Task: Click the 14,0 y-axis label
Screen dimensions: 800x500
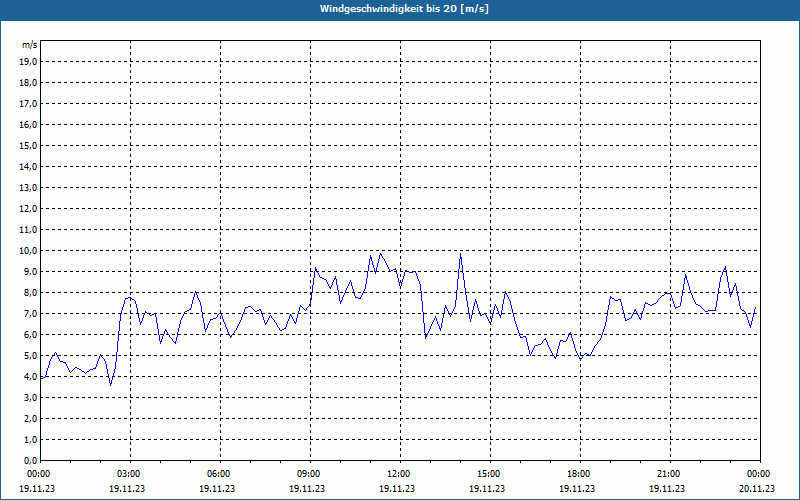Action: (29, 166)
